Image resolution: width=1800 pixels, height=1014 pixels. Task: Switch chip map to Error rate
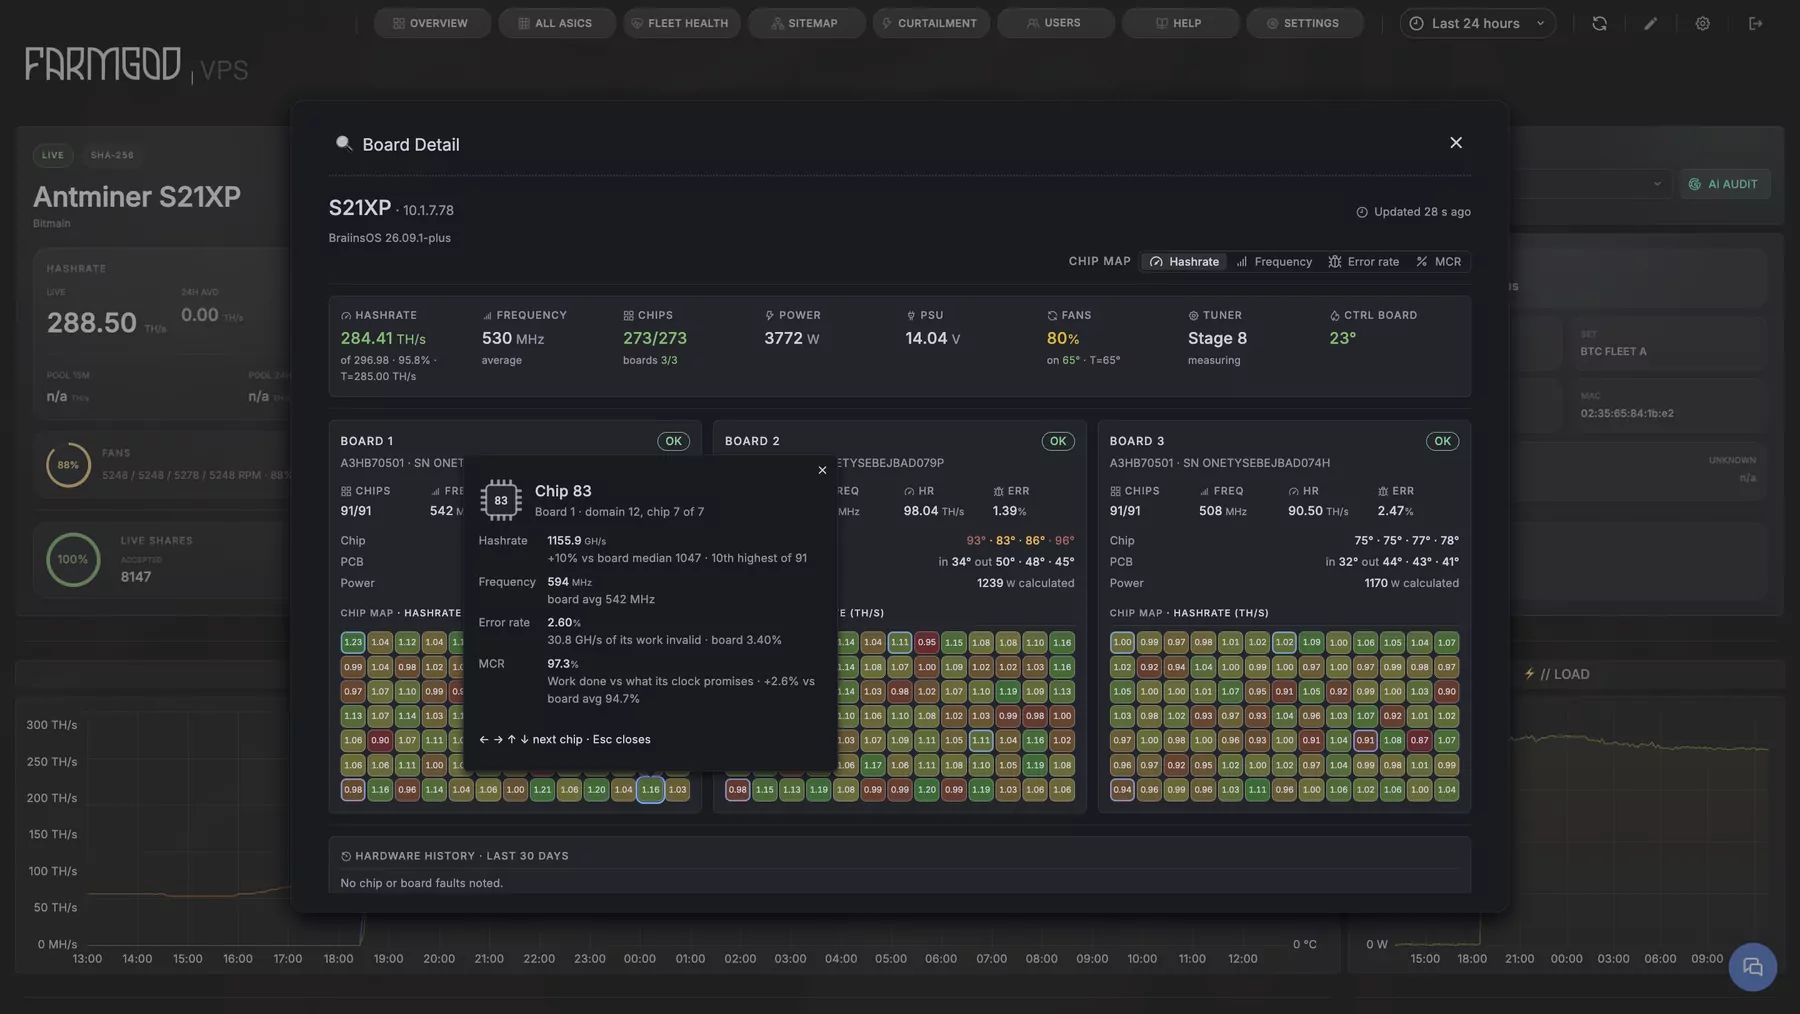pyautogui.click(x=1363, y=262)
